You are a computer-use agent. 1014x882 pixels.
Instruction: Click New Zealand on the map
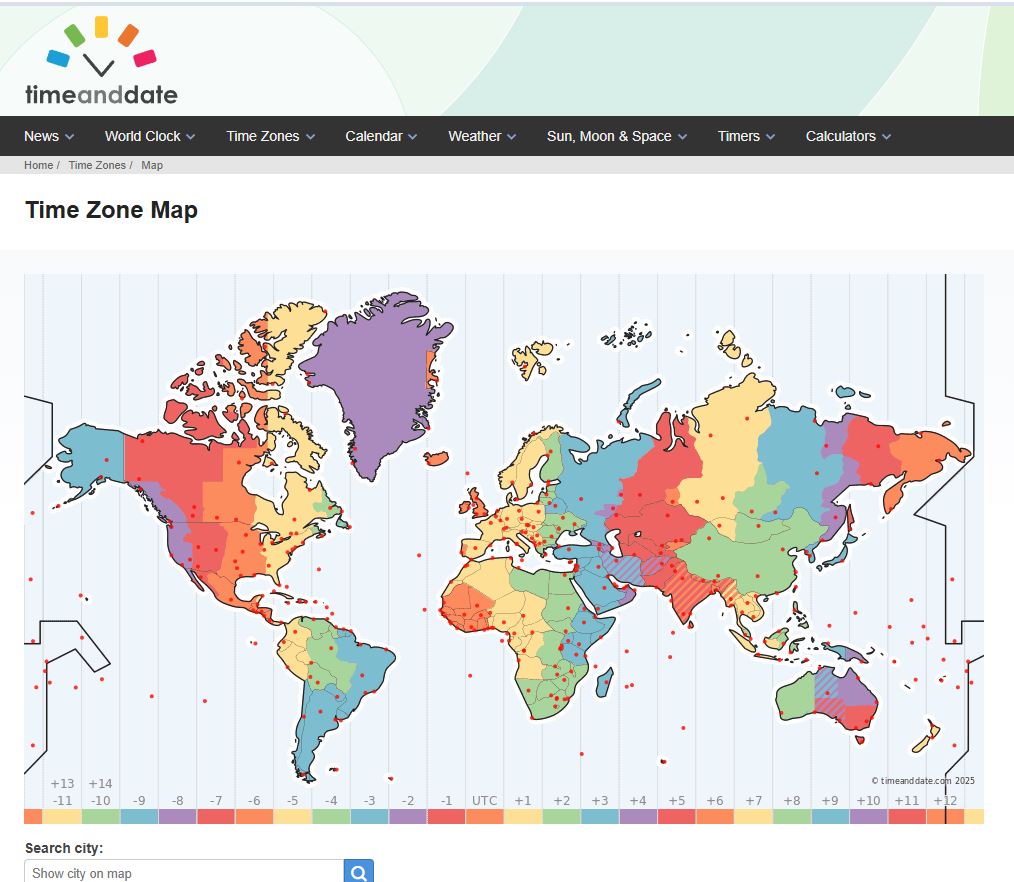tap(927, 737)
